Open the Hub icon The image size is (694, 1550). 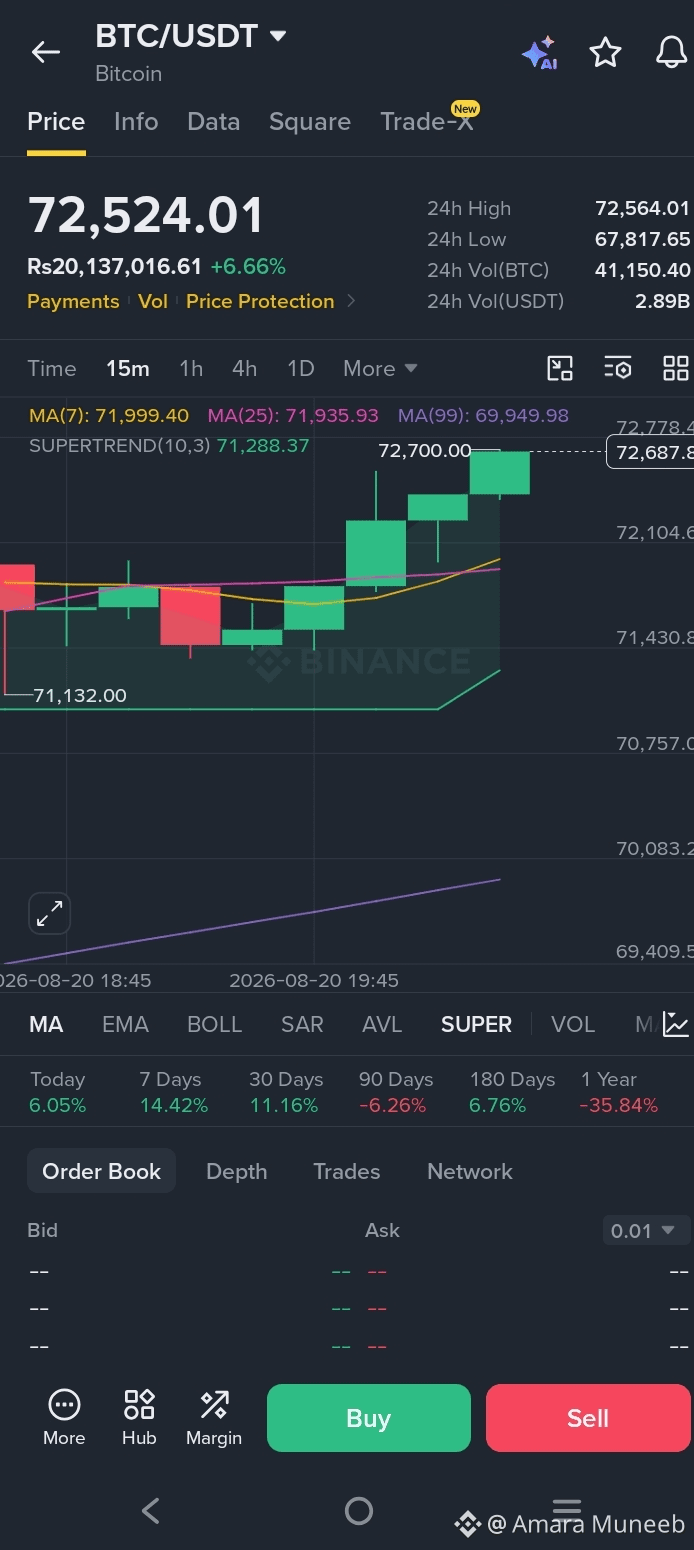click(x=139, y=1417)
